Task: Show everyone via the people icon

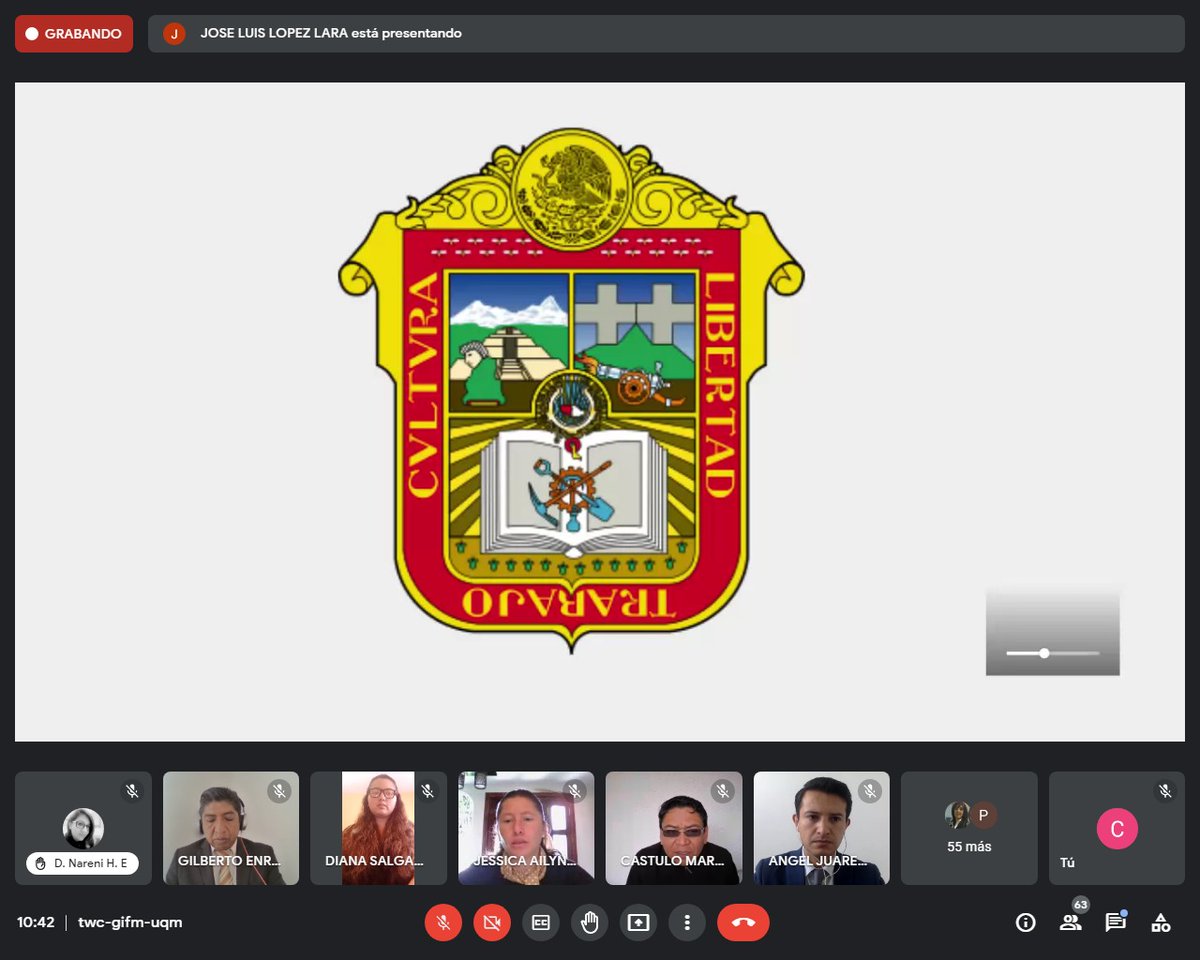Action: coord(1070,922)
